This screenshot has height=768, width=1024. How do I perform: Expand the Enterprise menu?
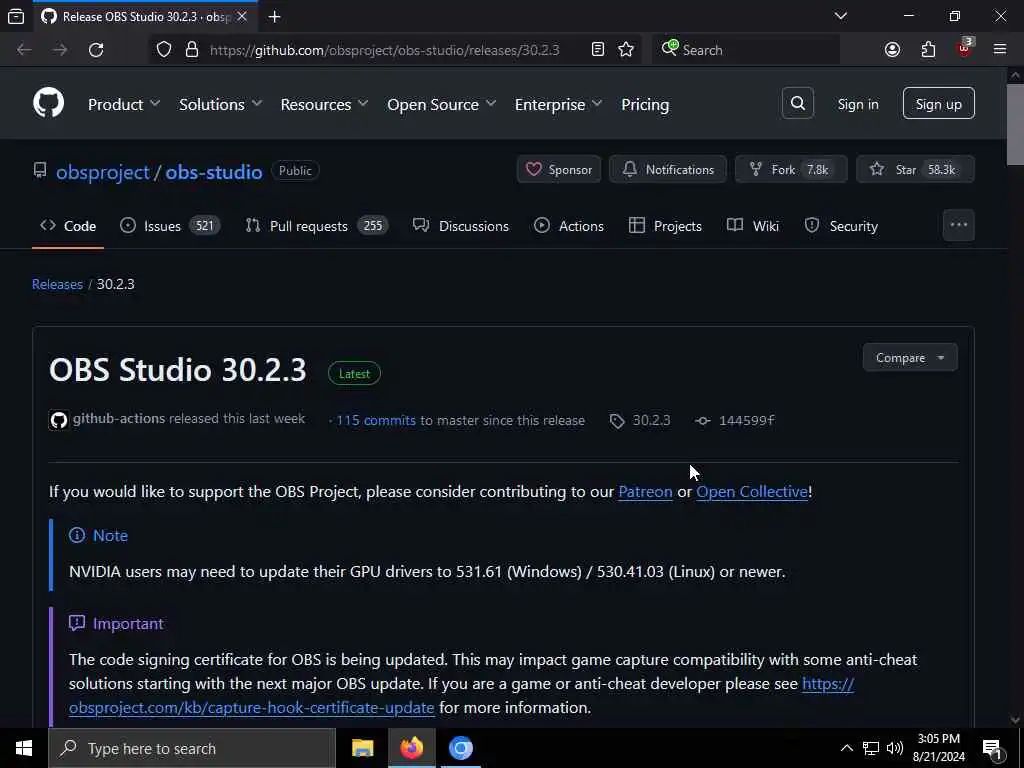pyautogui.click(x=558, y=104)
